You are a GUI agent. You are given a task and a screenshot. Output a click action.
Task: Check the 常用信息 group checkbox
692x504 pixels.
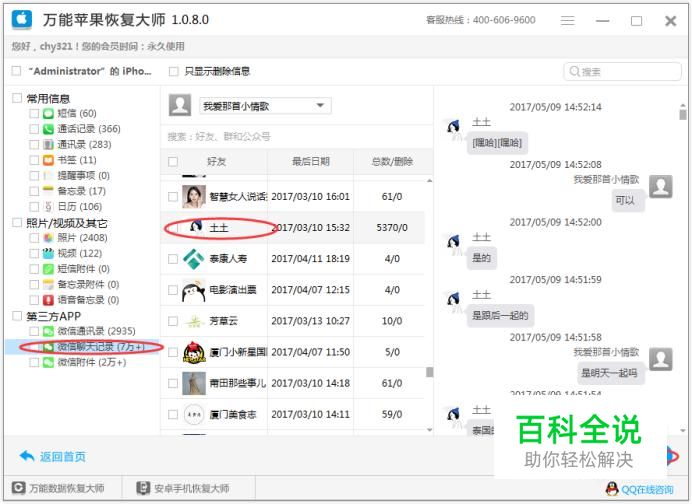click(17, 98)
